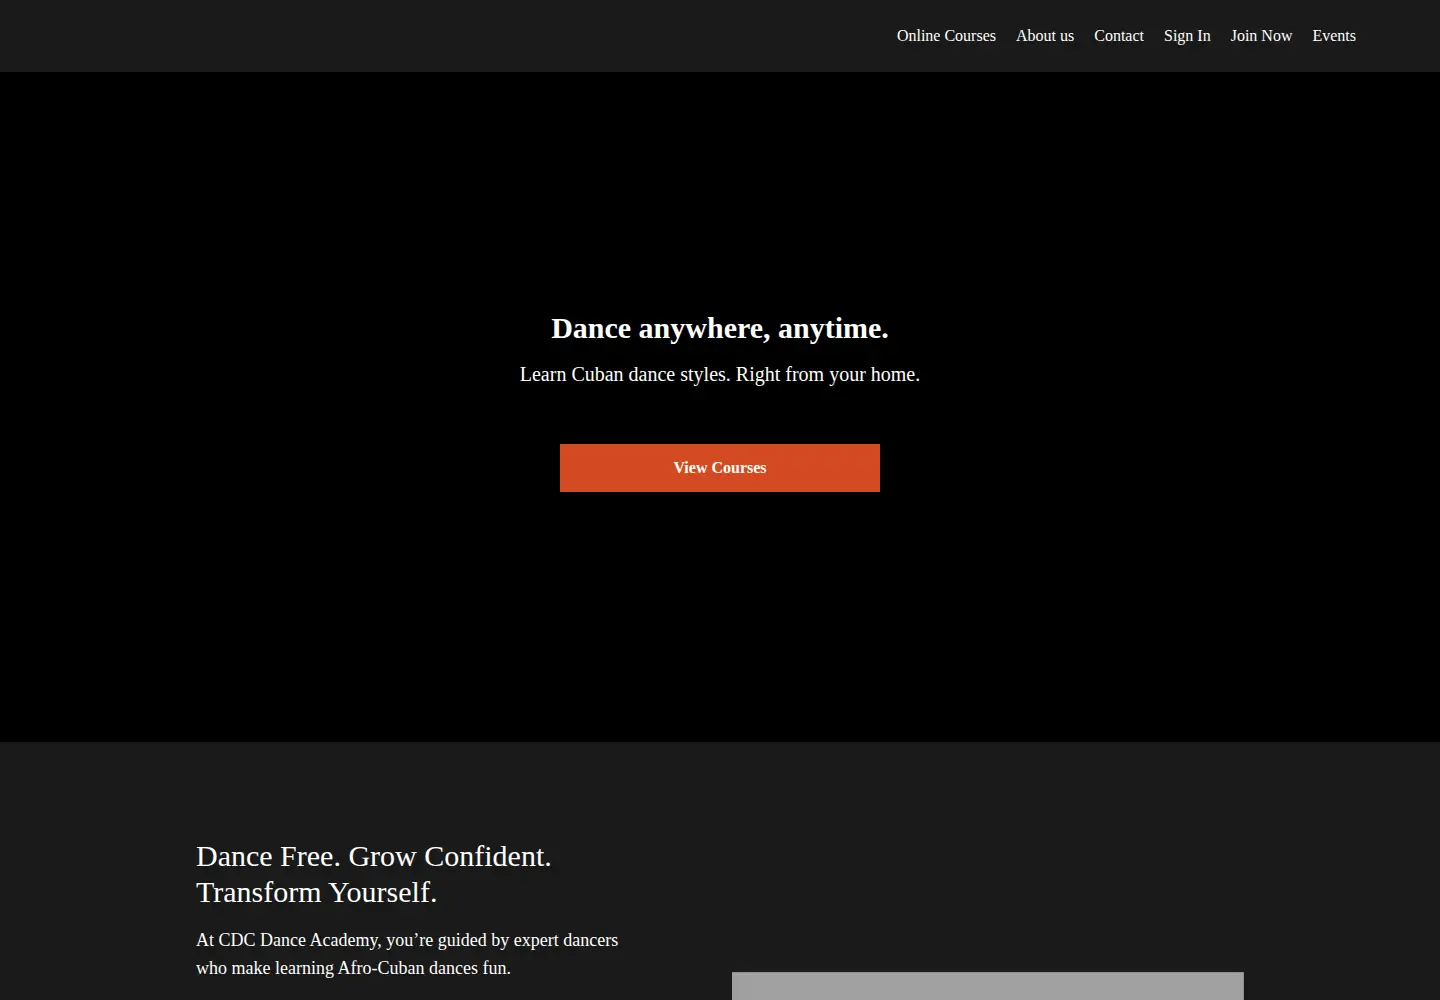Click Sign In in navigation
Screen dimensions: 1440x1000
[1187, 36]
